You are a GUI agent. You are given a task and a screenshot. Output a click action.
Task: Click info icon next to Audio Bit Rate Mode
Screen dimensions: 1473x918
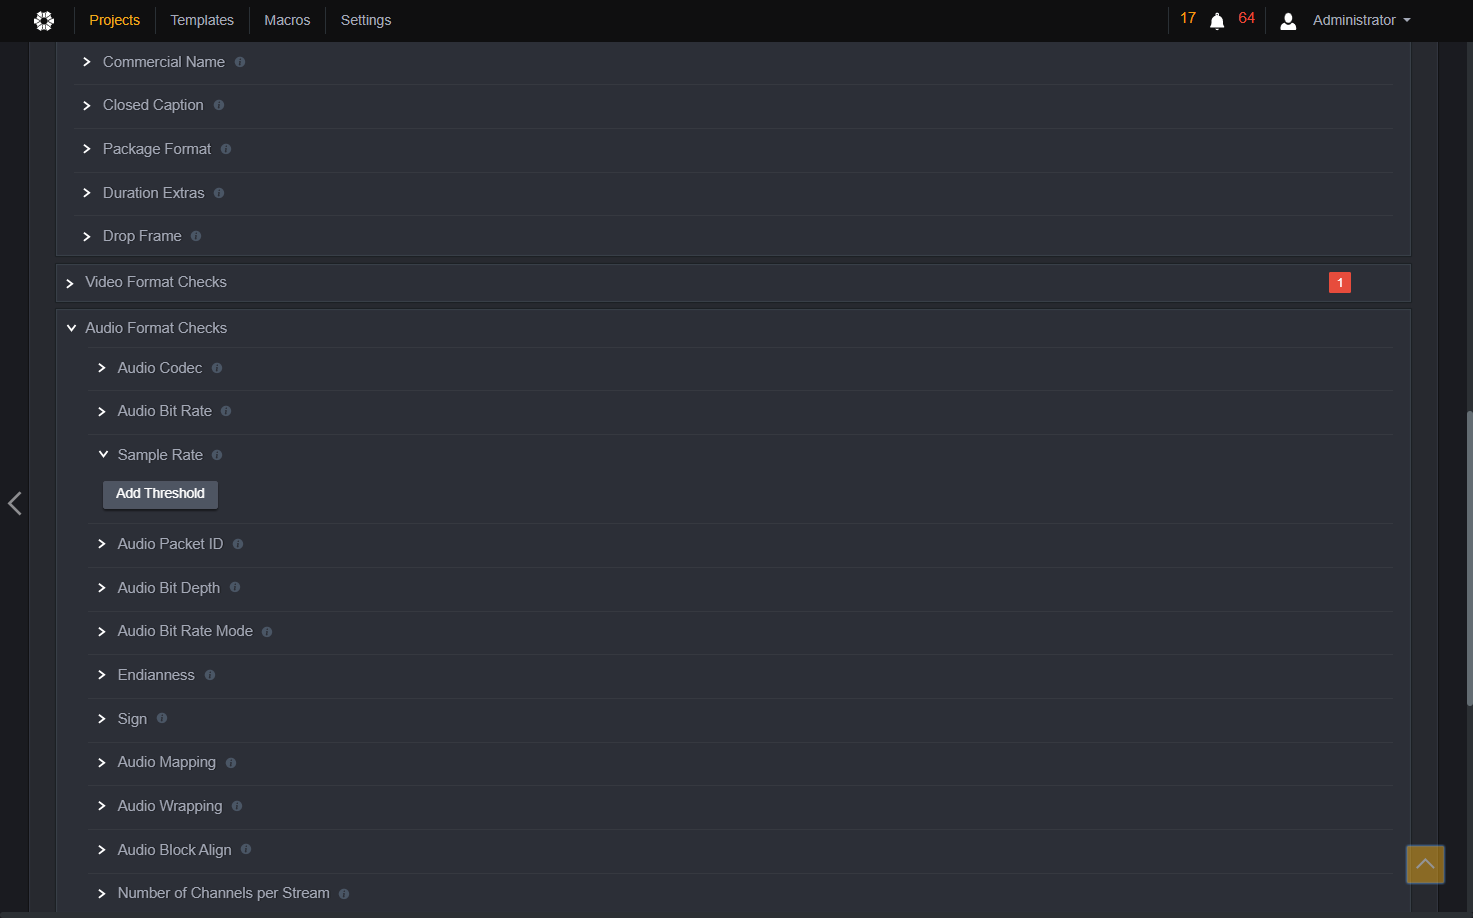point(267,632)
